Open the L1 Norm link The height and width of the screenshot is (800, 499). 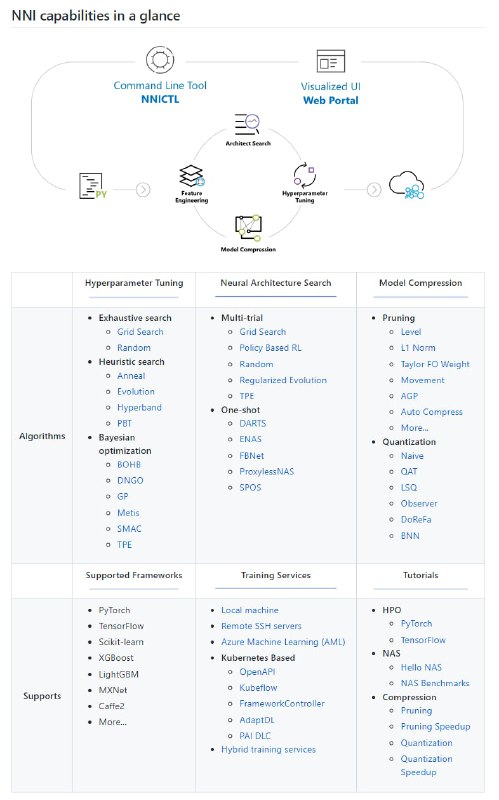pyautogui.click(x=418, y=347)
